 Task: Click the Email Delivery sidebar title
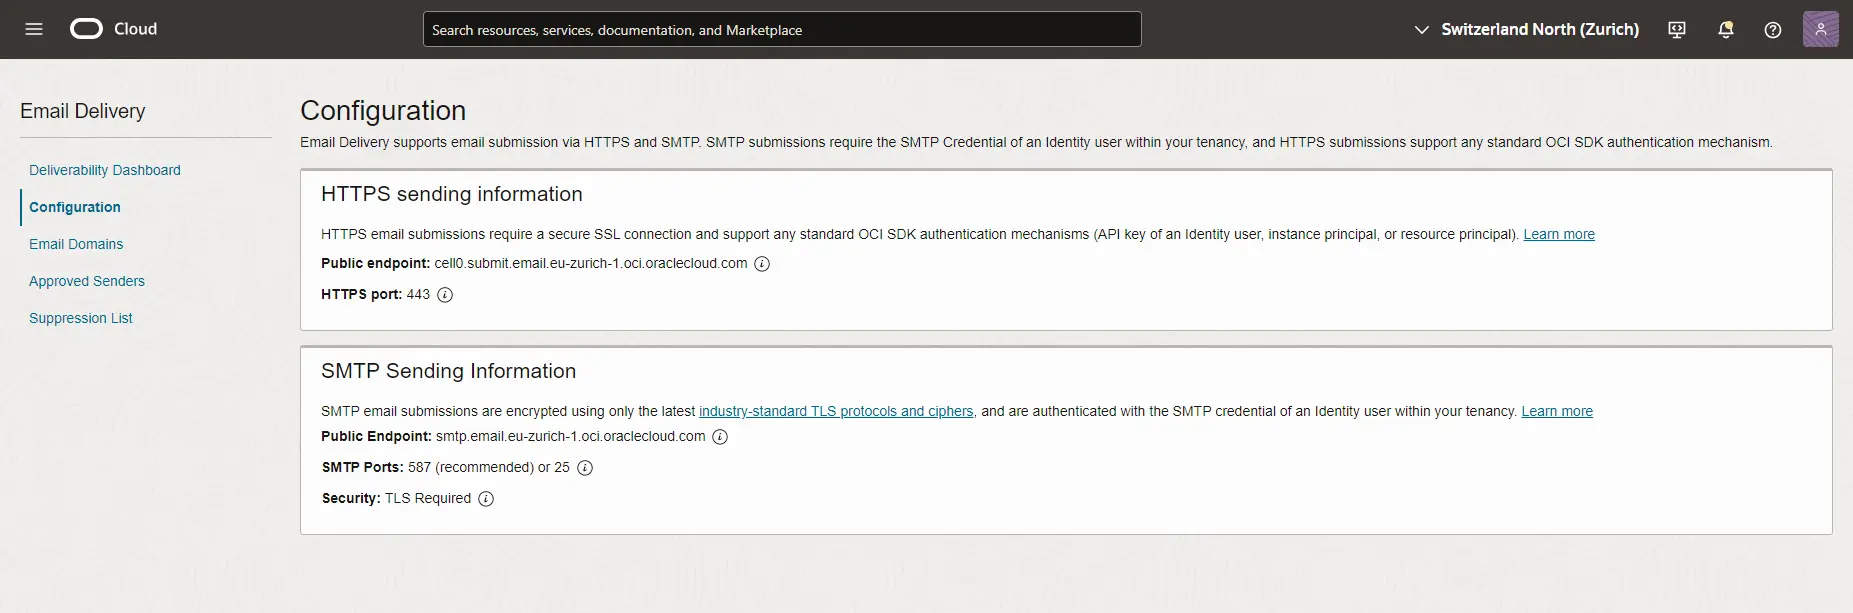click(83, 111)
